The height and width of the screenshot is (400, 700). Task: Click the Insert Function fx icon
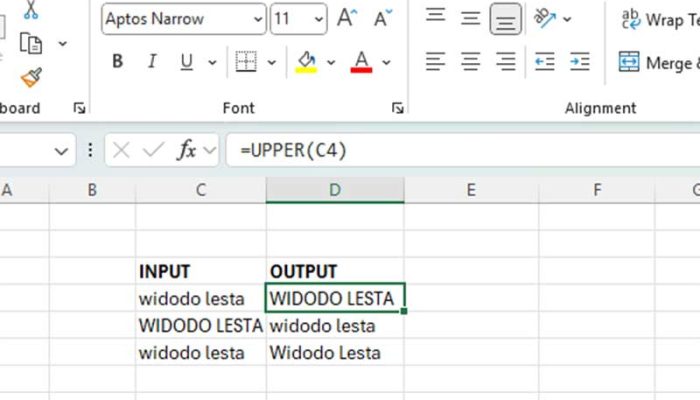[x=186, y=150]
